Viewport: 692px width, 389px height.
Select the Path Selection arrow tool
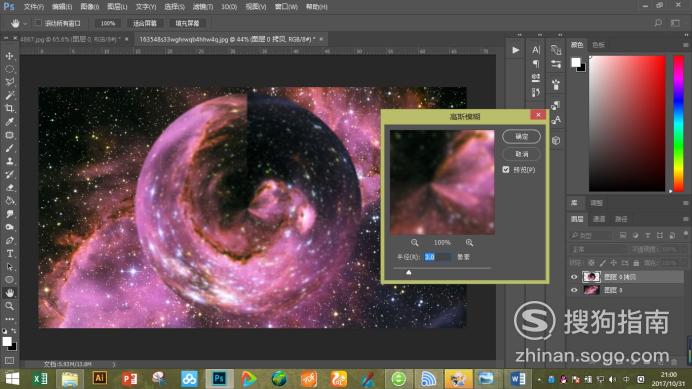[9, 267]
